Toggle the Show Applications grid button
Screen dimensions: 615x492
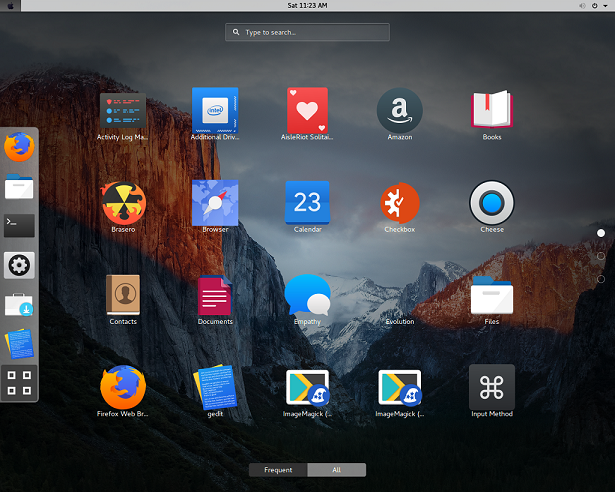(19, 383)
